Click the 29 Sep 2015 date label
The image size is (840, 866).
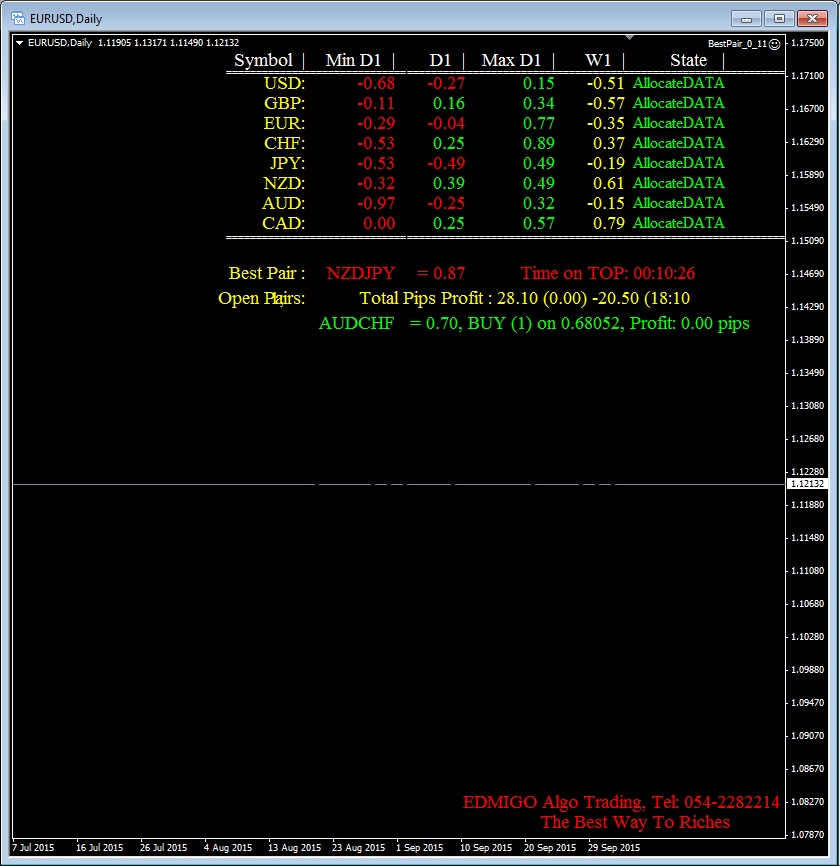click(x=614, y=847)
